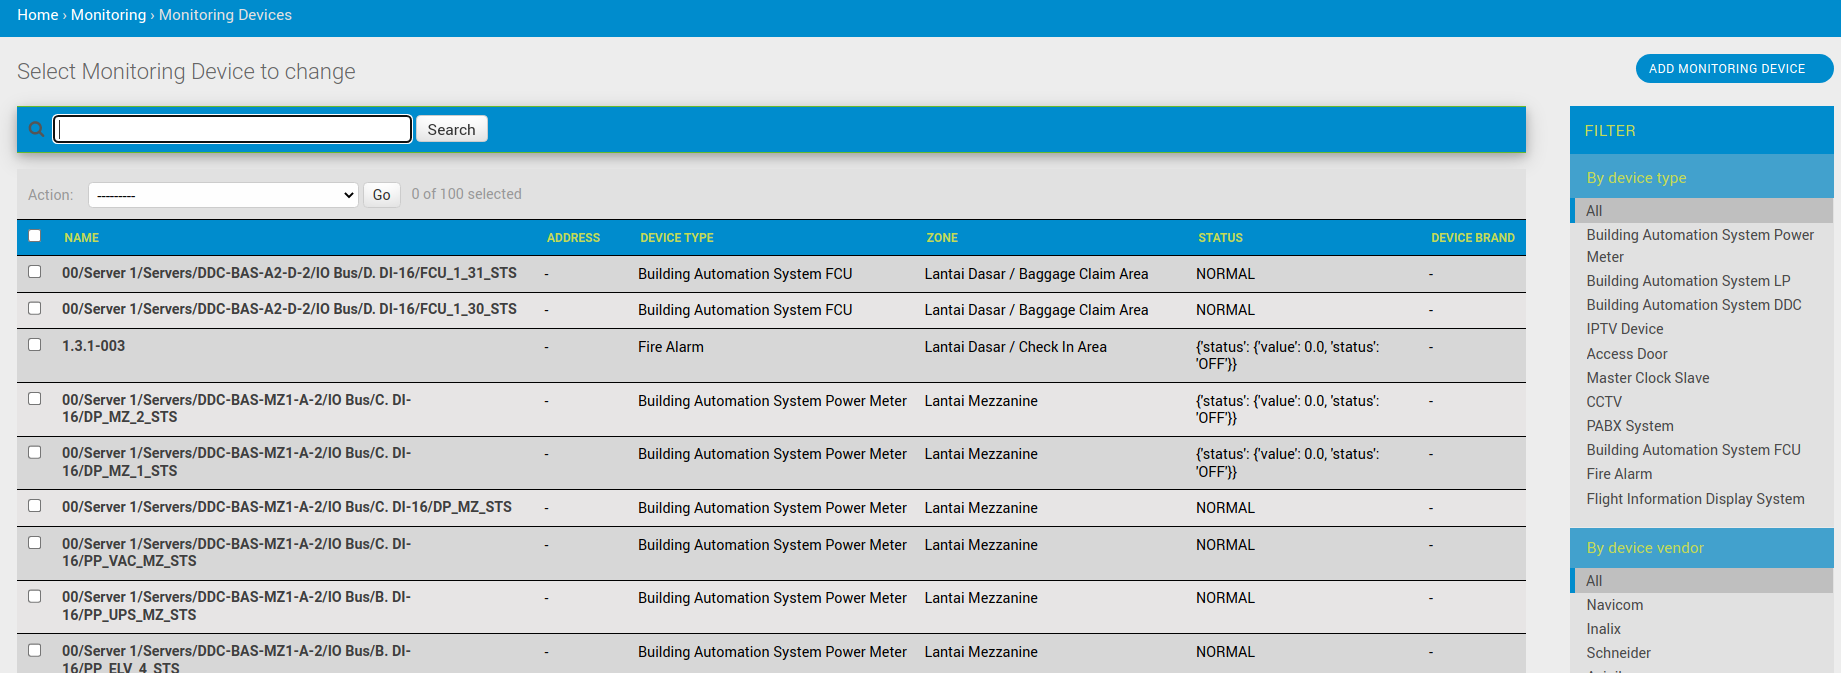Screen dimensions: 1841x673
Task: Filter device vendor by Schneider
Action: 1618,653
